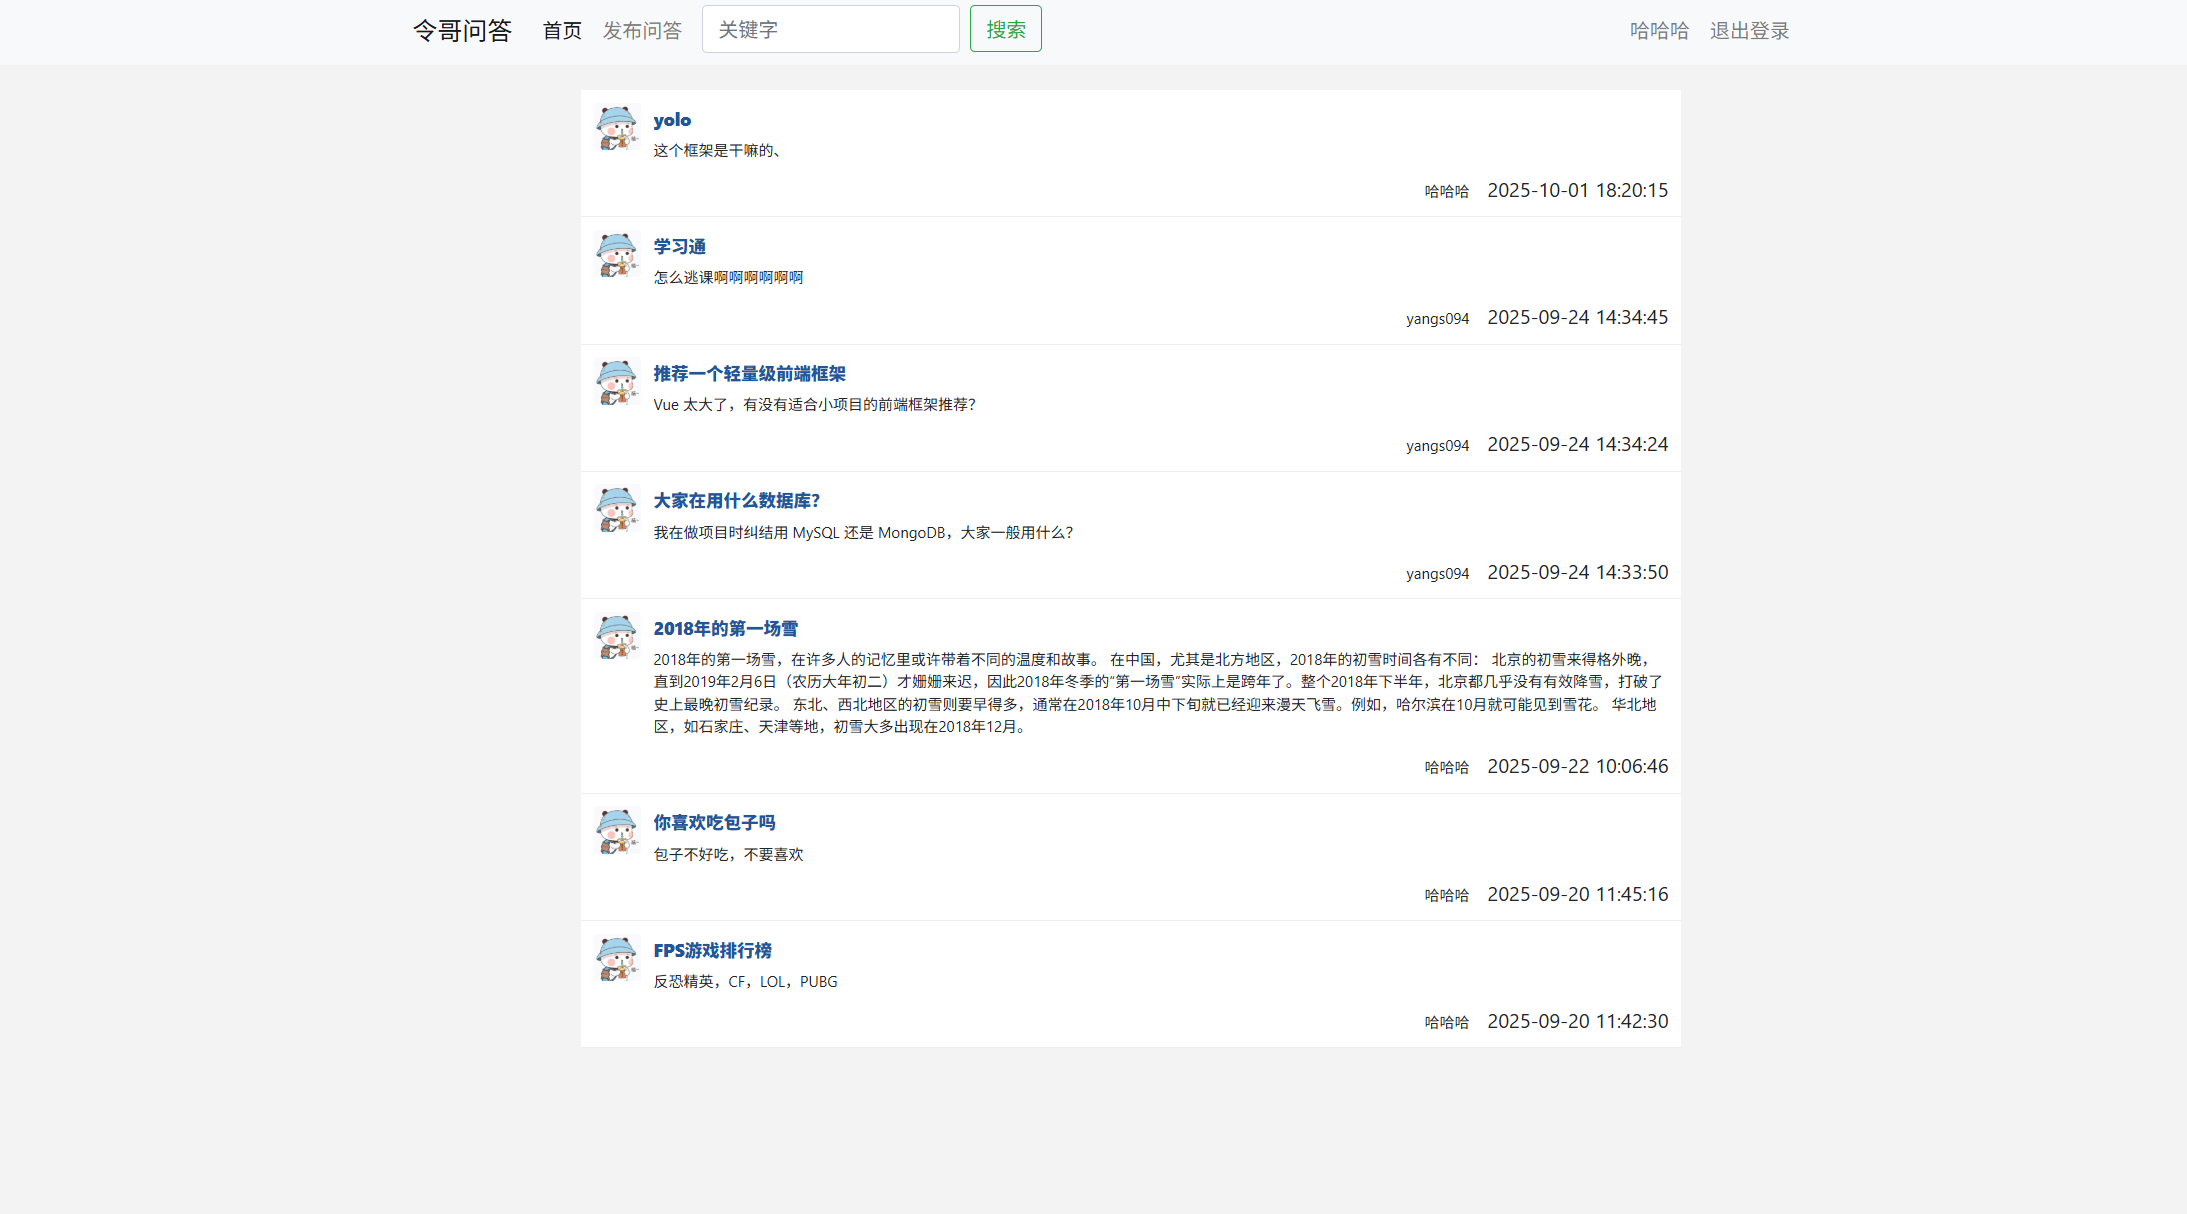Open the yolo question title
This screenshot has height=1214, width=2187.
pos(672,120)
